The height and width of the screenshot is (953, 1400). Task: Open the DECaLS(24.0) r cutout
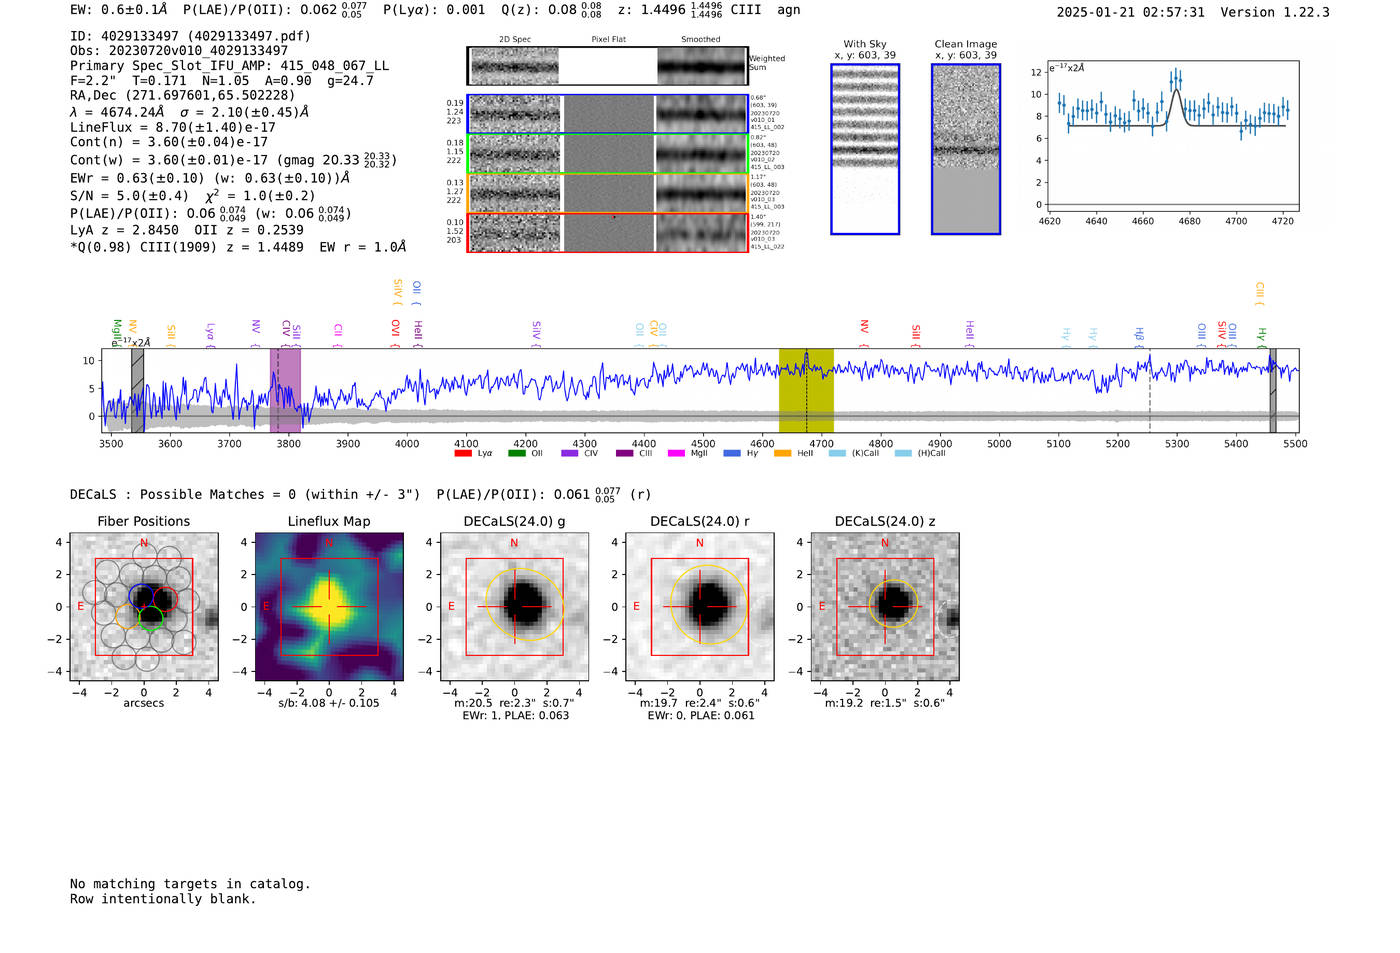point(700,607)
